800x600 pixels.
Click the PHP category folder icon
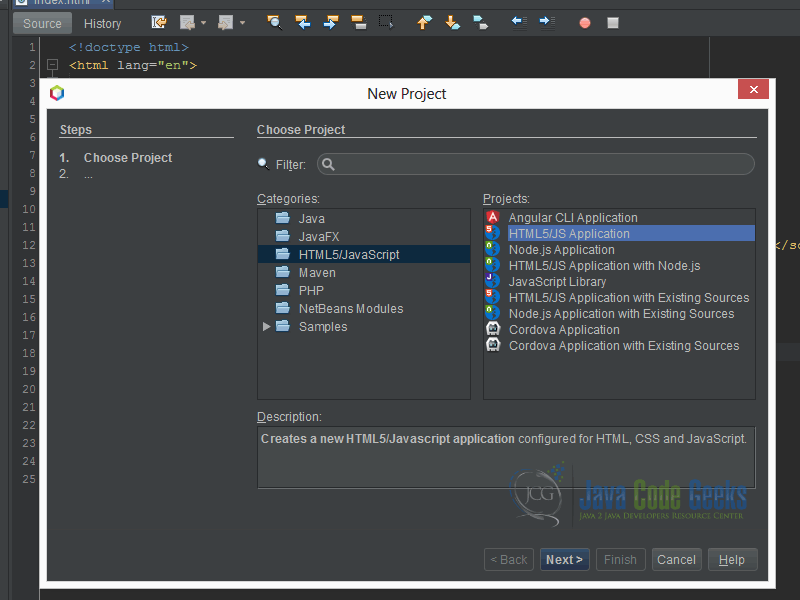283,290
